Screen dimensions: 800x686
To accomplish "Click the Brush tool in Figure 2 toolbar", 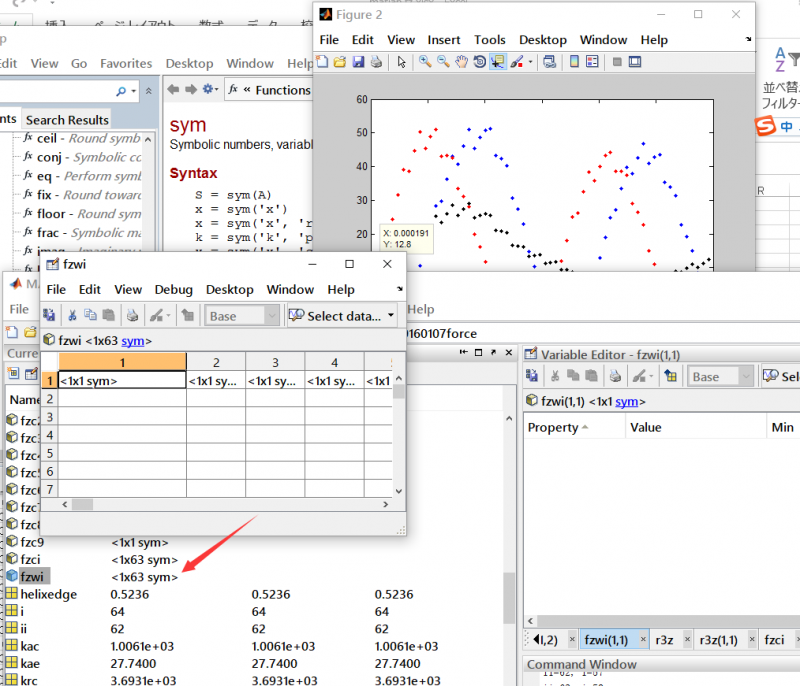I will (x=516, y=62).
